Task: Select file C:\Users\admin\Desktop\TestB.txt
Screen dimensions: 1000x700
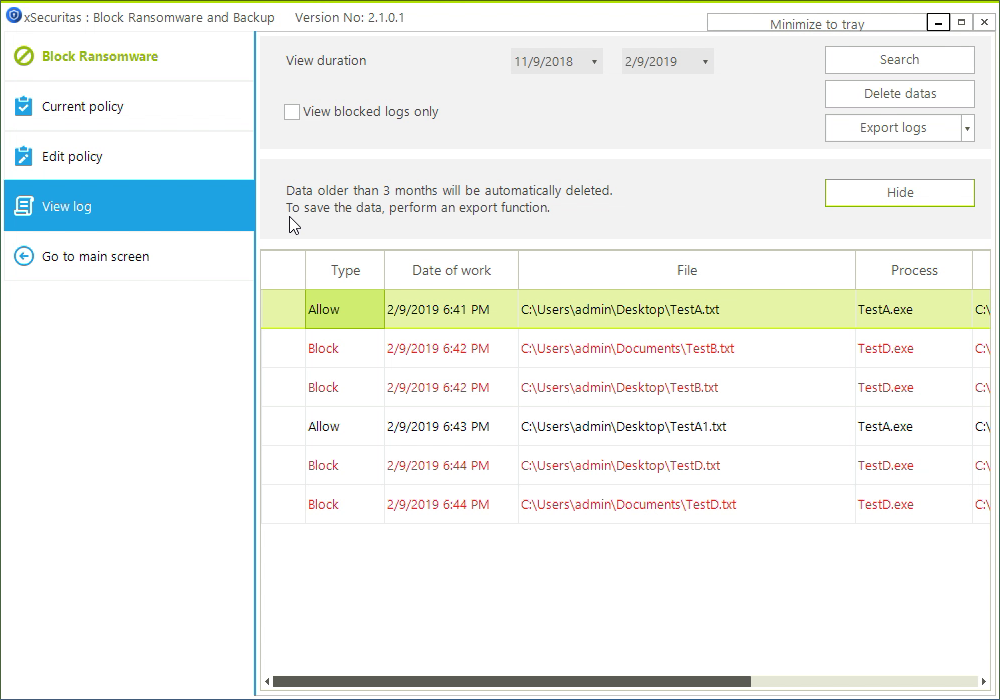Action: [x=687, y=388]
